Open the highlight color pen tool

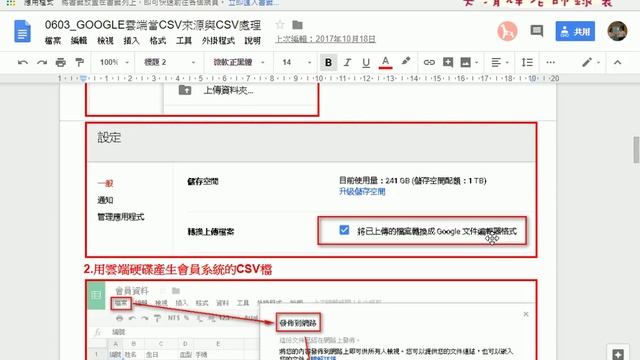(405, 62)
